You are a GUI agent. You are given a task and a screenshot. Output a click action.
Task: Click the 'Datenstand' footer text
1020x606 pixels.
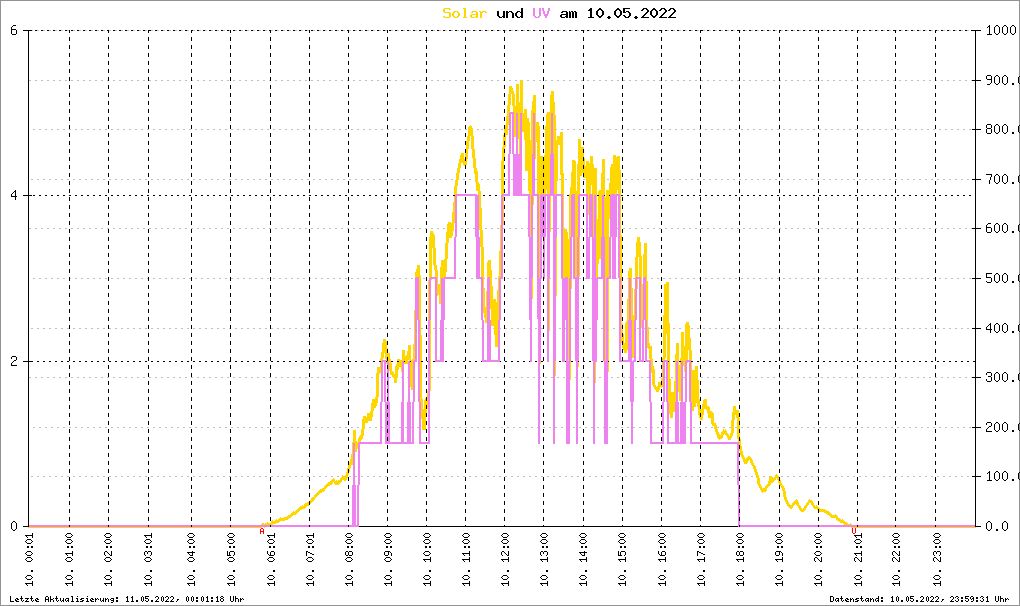pyautogui.click(x=919, y=599)
